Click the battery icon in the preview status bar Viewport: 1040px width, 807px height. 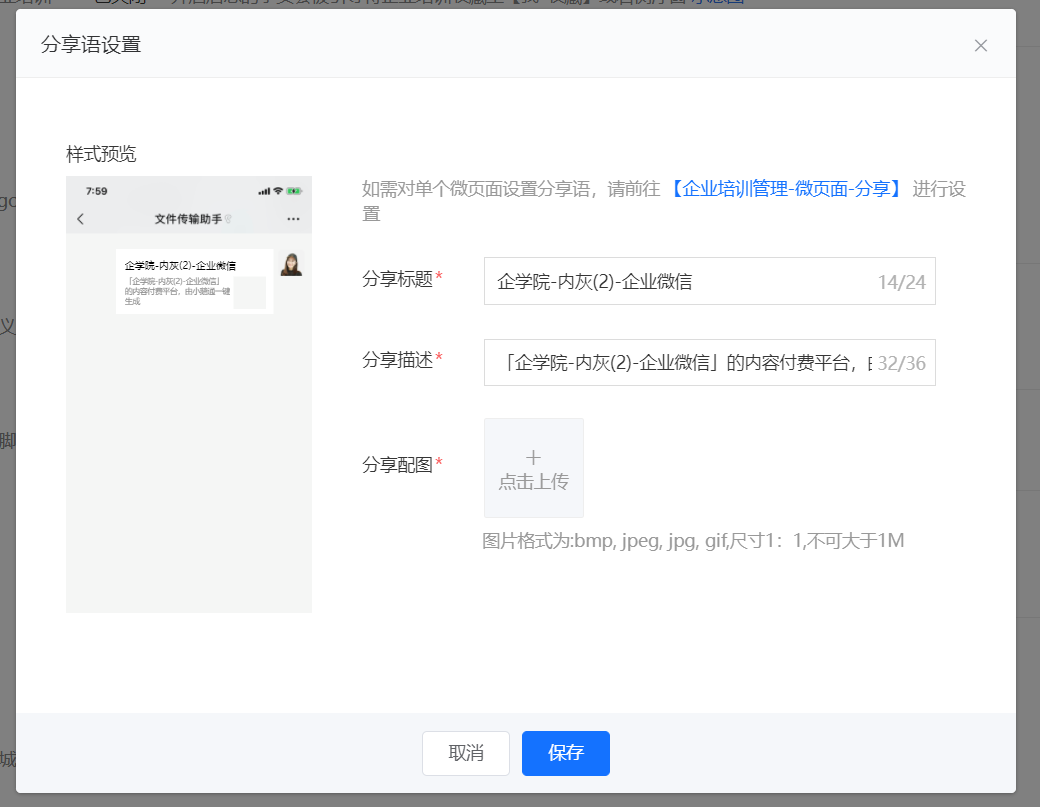click(x=294, y=191)
